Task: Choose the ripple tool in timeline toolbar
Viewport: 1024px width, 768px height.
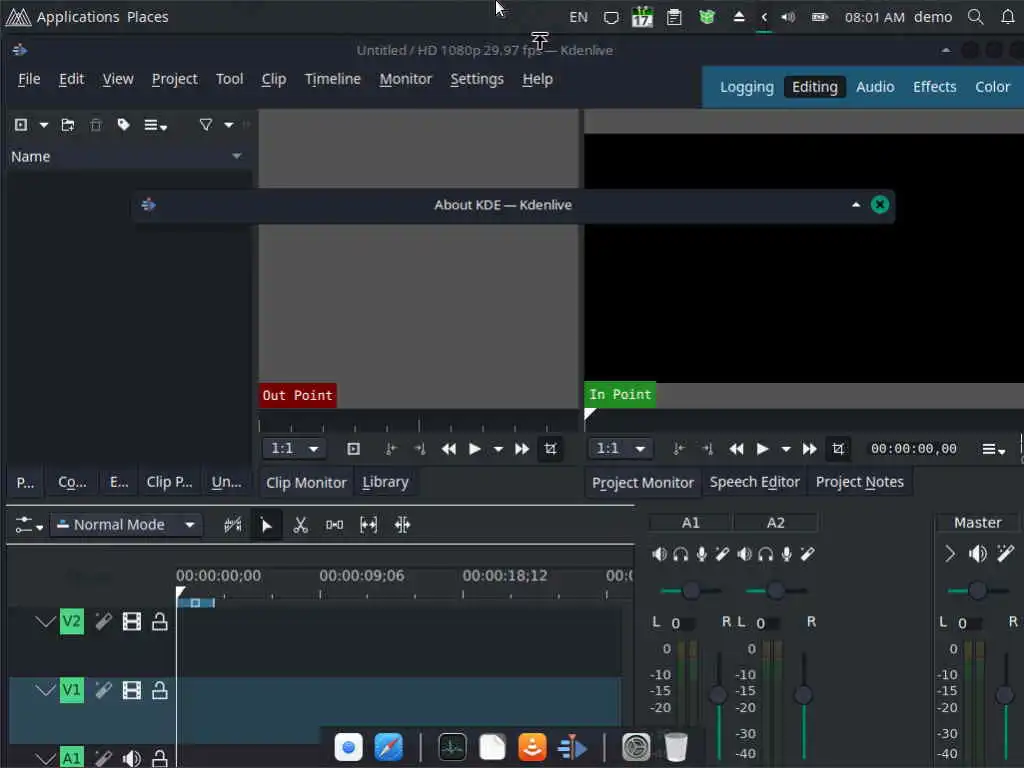Action: (402, 525)
